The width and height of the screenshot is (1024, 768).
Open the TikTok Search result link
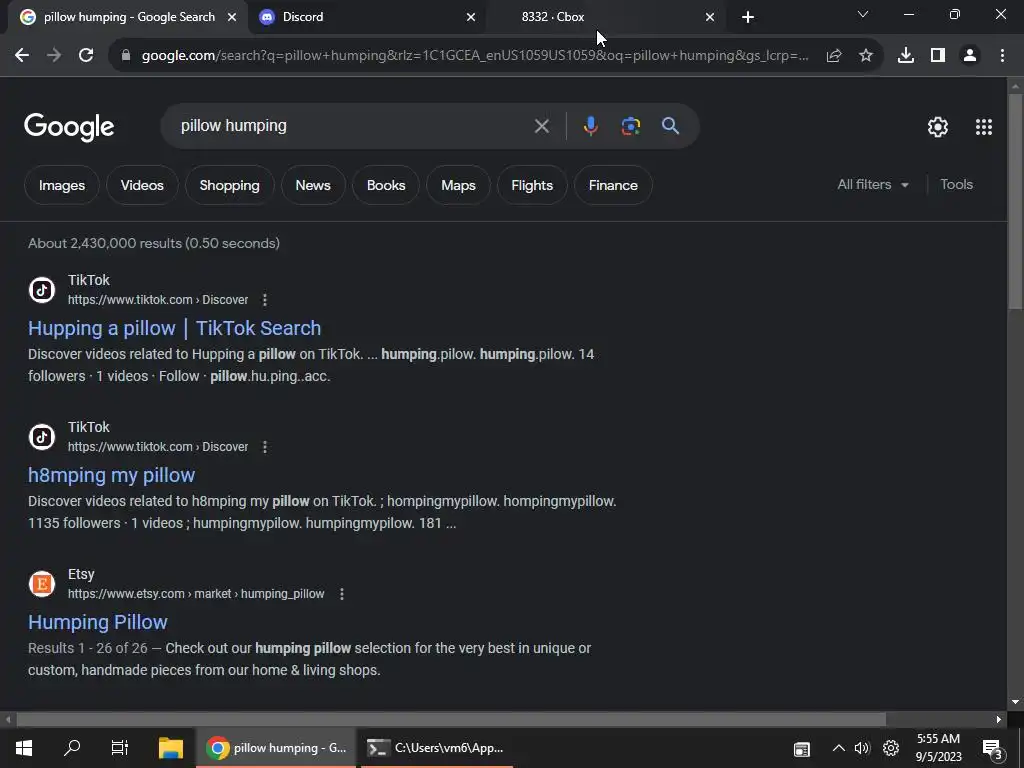click(174, 328)
